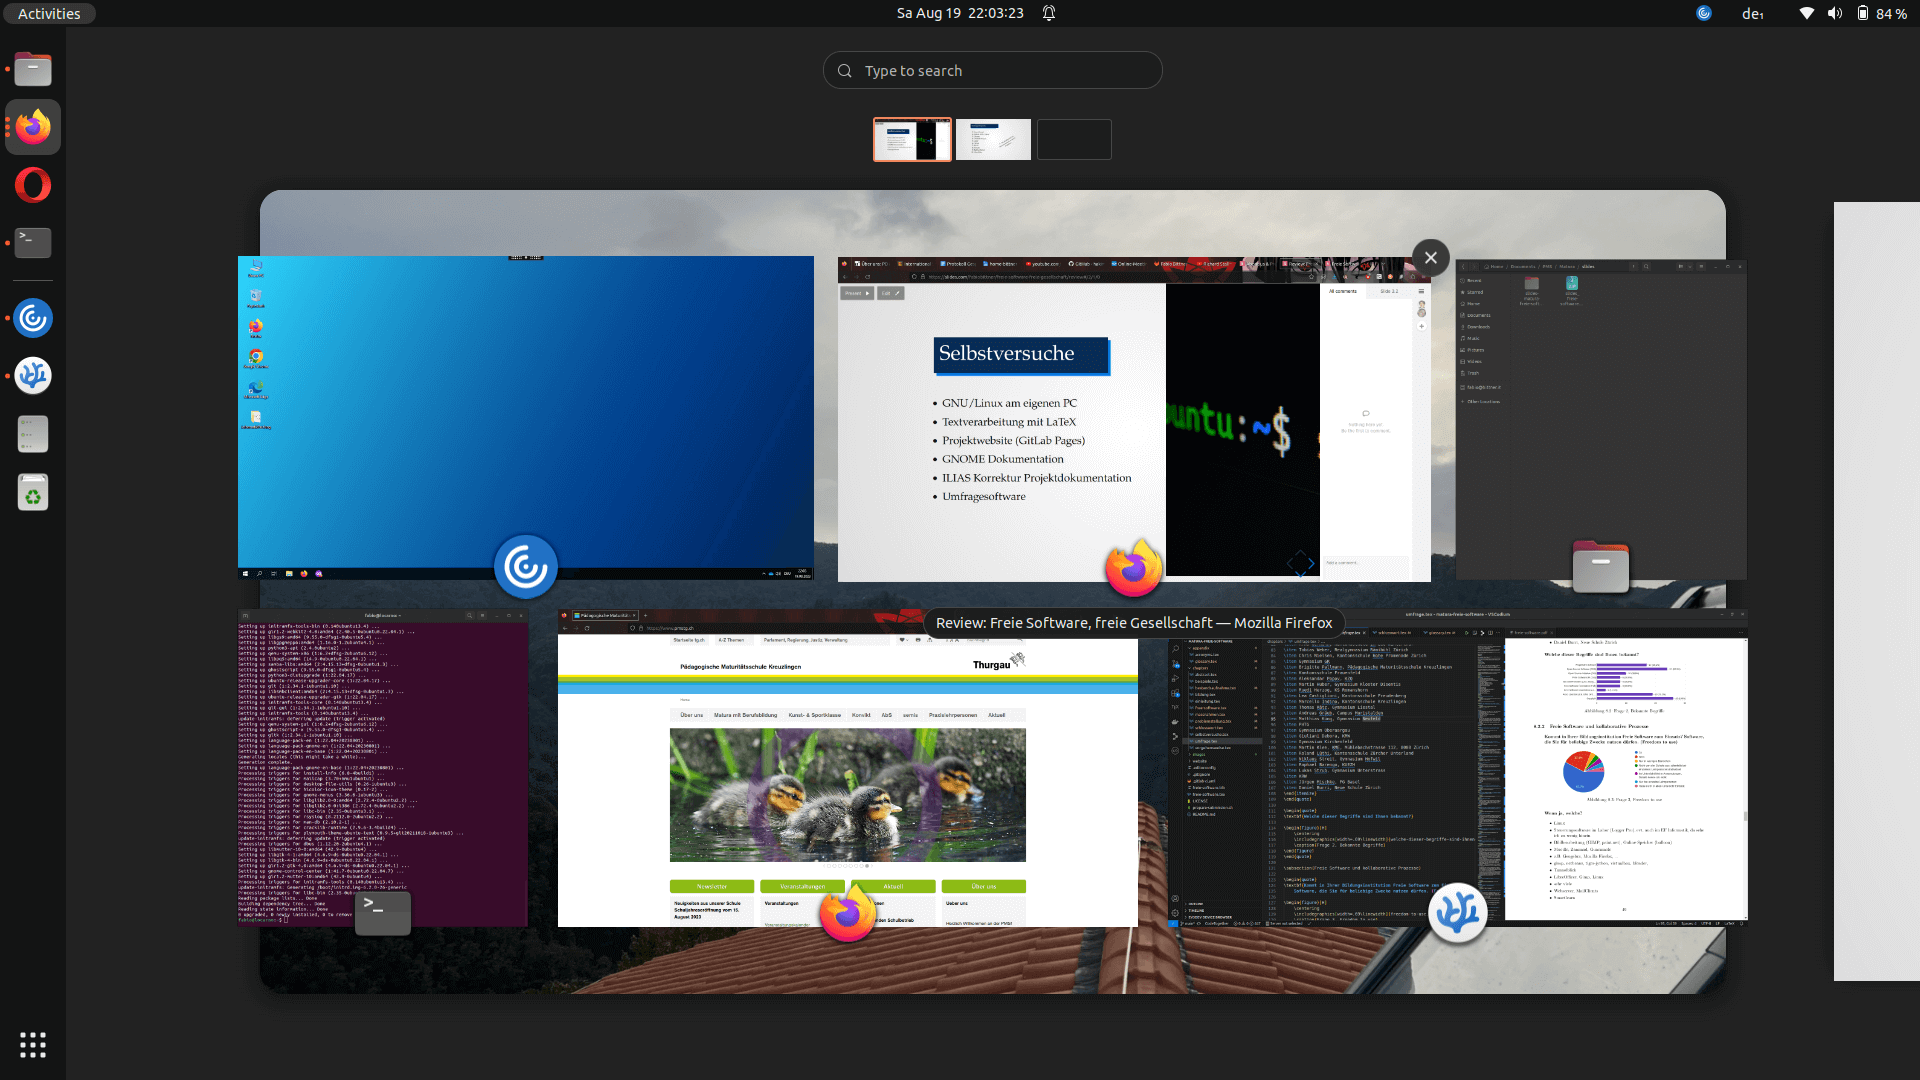Open Files from the dock
This screenshot has height=1080, width=1920.
click(x=33, y=70)
